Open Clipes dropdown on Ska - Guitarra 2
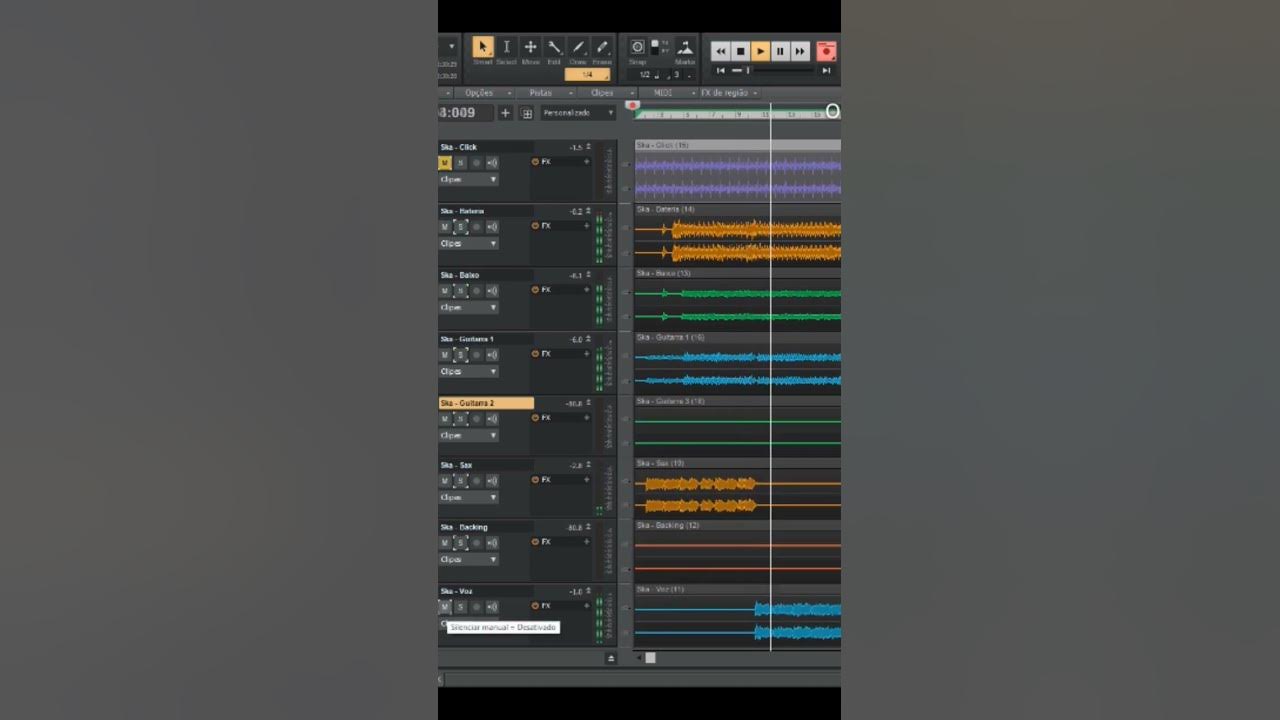Viewport: 1280px width, 720px height. 468,436
